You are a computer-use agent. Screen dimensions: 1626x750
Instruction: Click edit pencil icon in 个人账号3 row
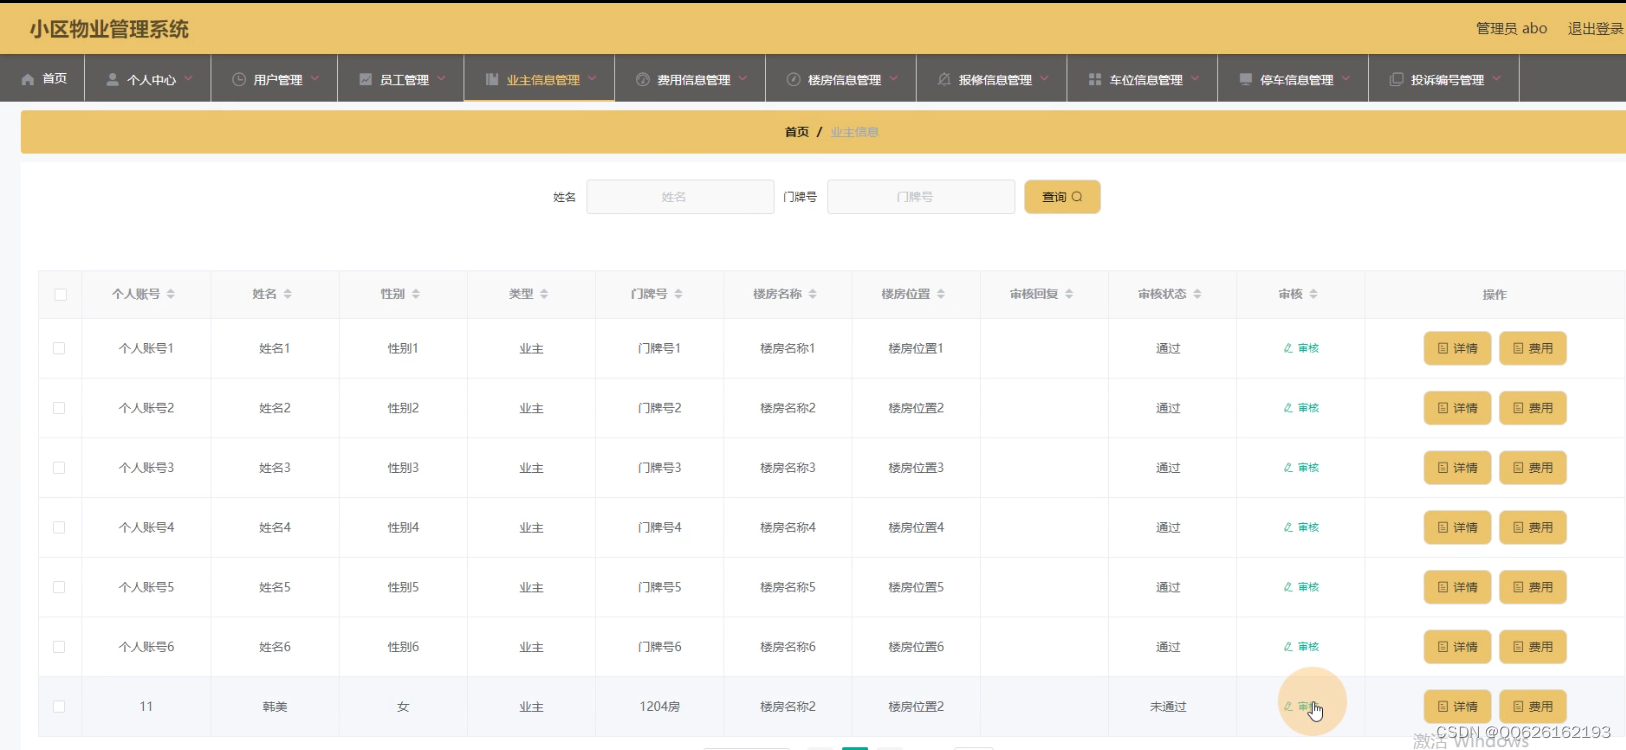pyautogui.click(x=1288, y=468)
